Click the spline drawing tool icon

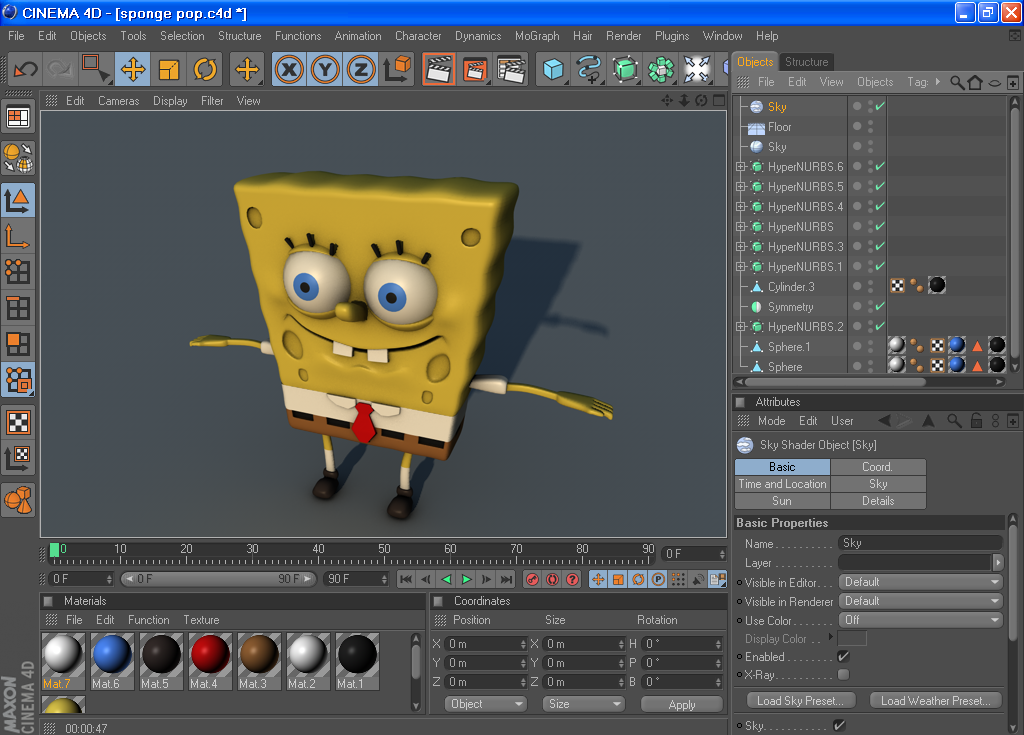[588, 69]
